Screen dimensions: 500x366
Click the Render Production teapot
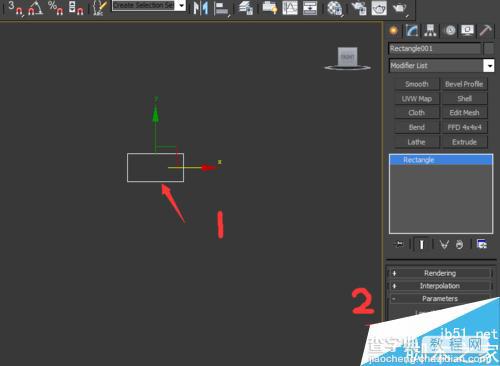pos(400,8)
